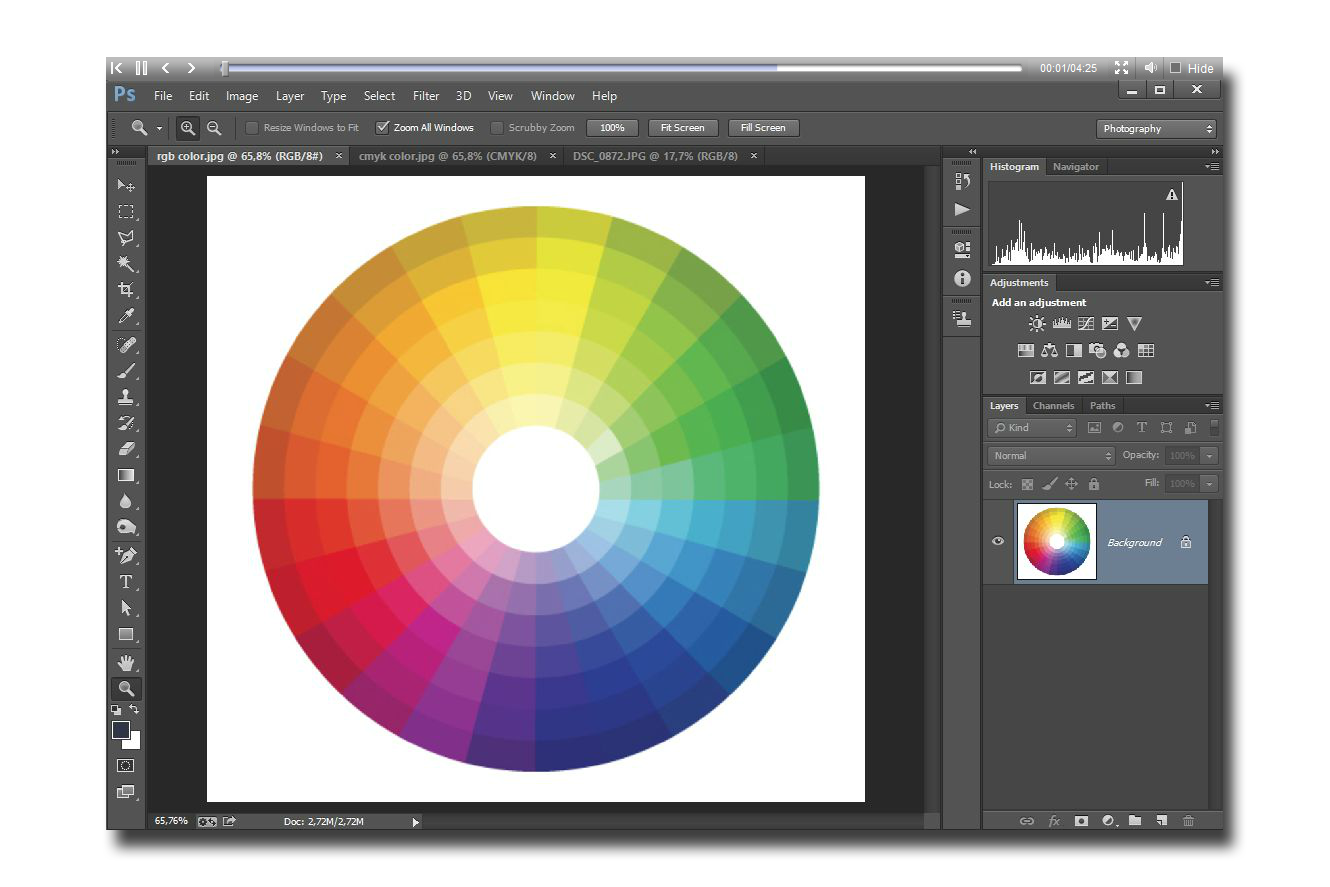
Task: Choose the Pen tool
Action: point(126,555)
